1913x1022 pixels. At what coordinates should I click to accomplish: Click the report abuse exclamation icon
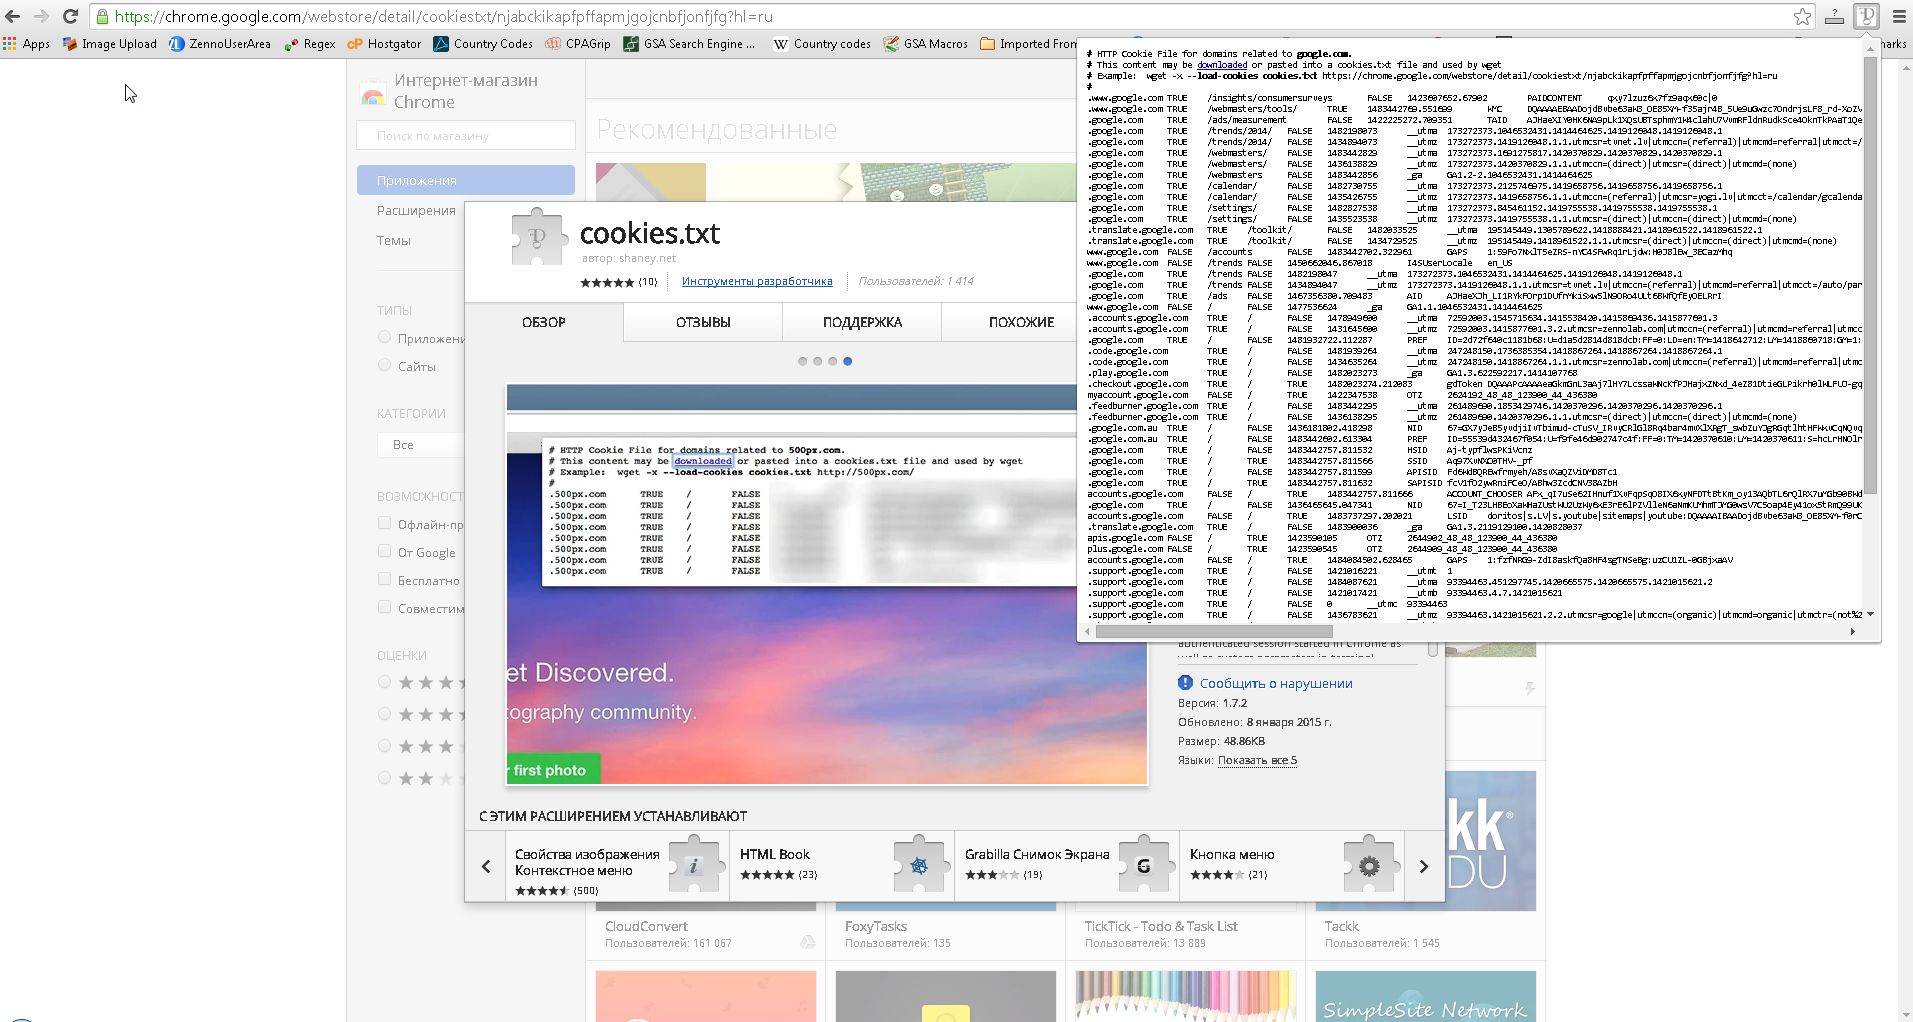coord(1185,683)
